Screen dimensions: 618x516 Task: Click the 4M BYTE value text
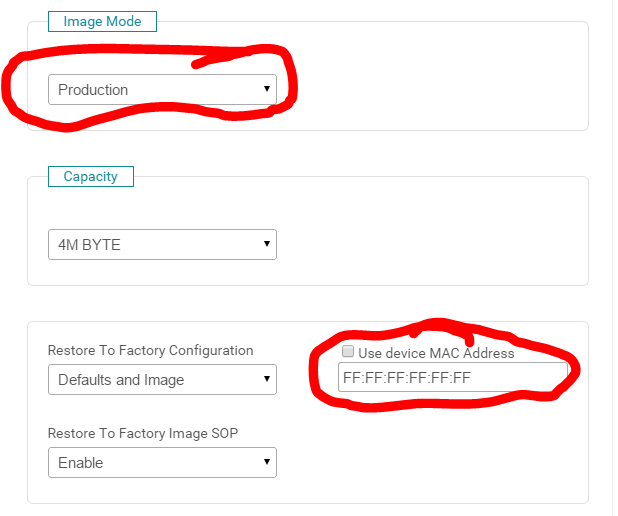[89, 244]
